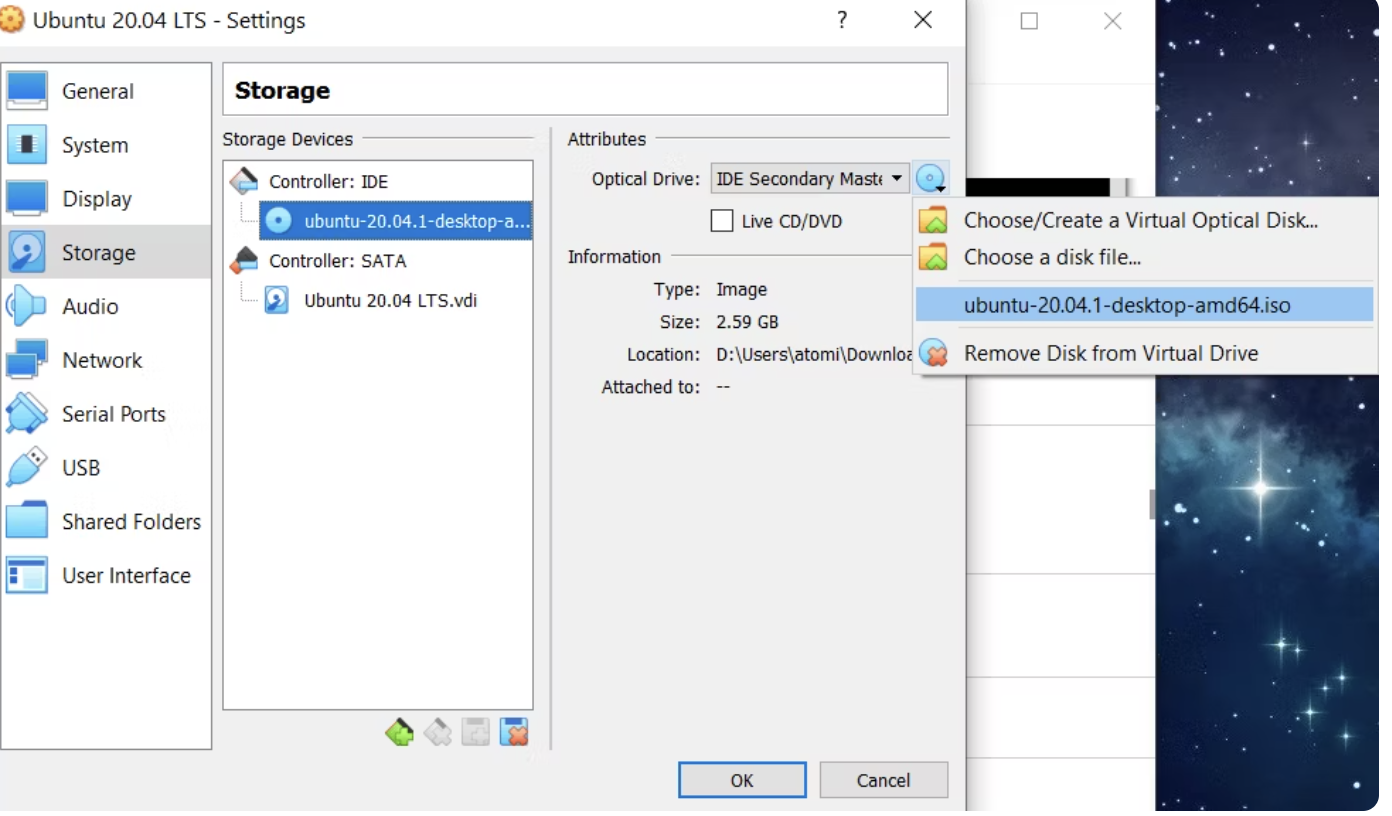
Task: Click the Remove Disk from Virtual Drive icon
Action: click(933, 353)
